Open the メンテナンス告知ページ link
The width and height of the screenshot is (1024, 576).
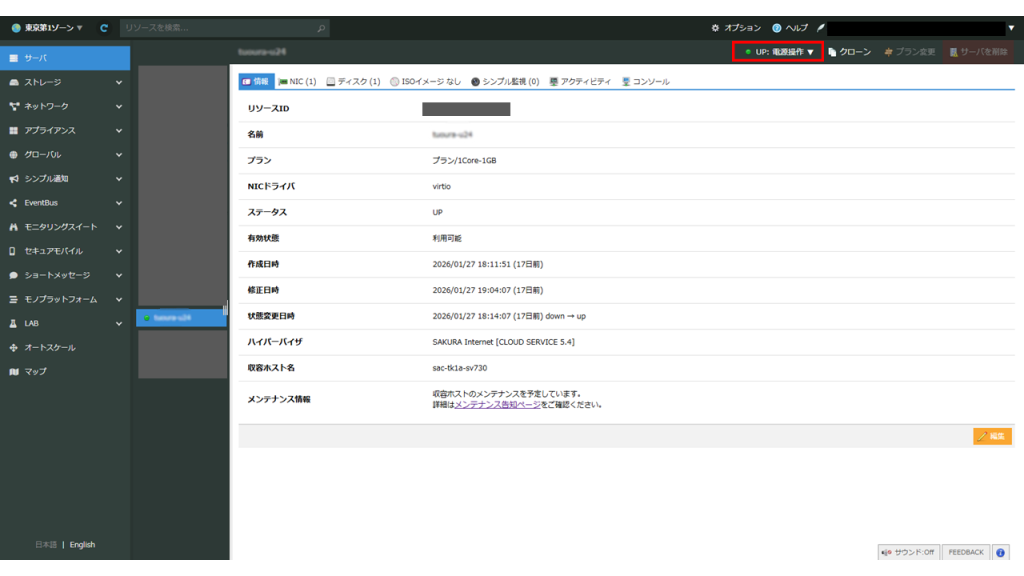coord(498,405)
